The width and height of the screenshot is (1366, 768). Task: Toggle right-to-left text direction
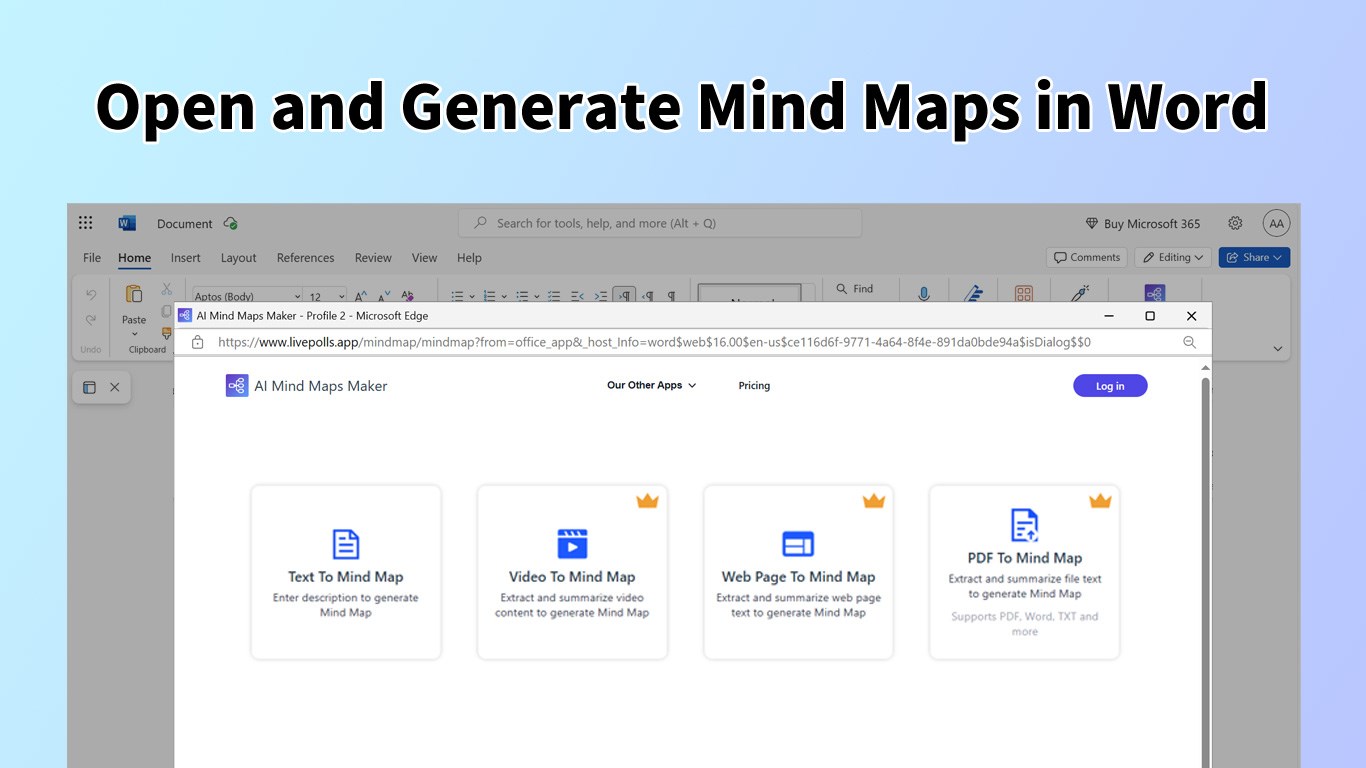click(x=648, y=296)
